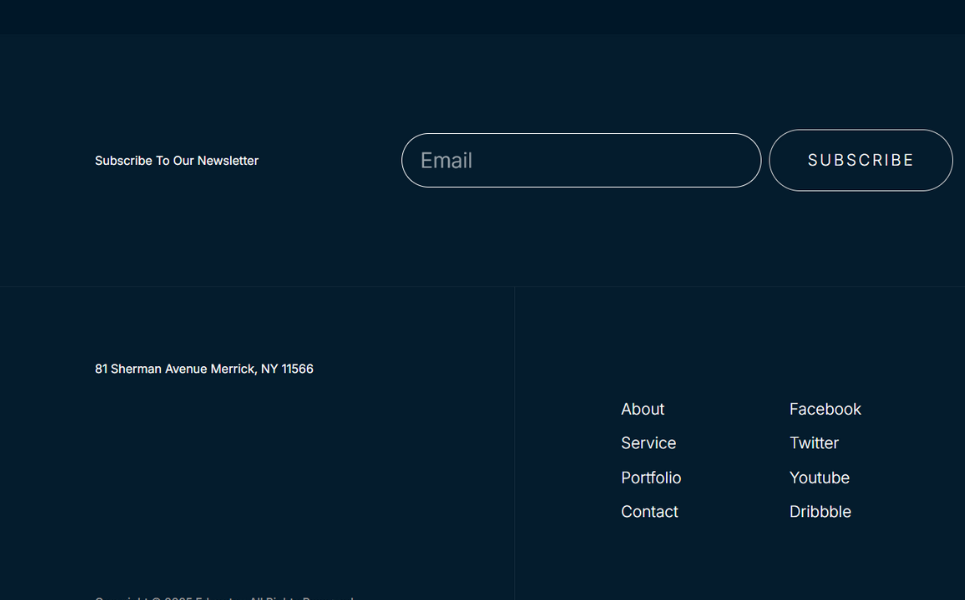Viewport: 965px width, 600px height.
Task: Select the Contact footer link
Action: coord(649,512)
